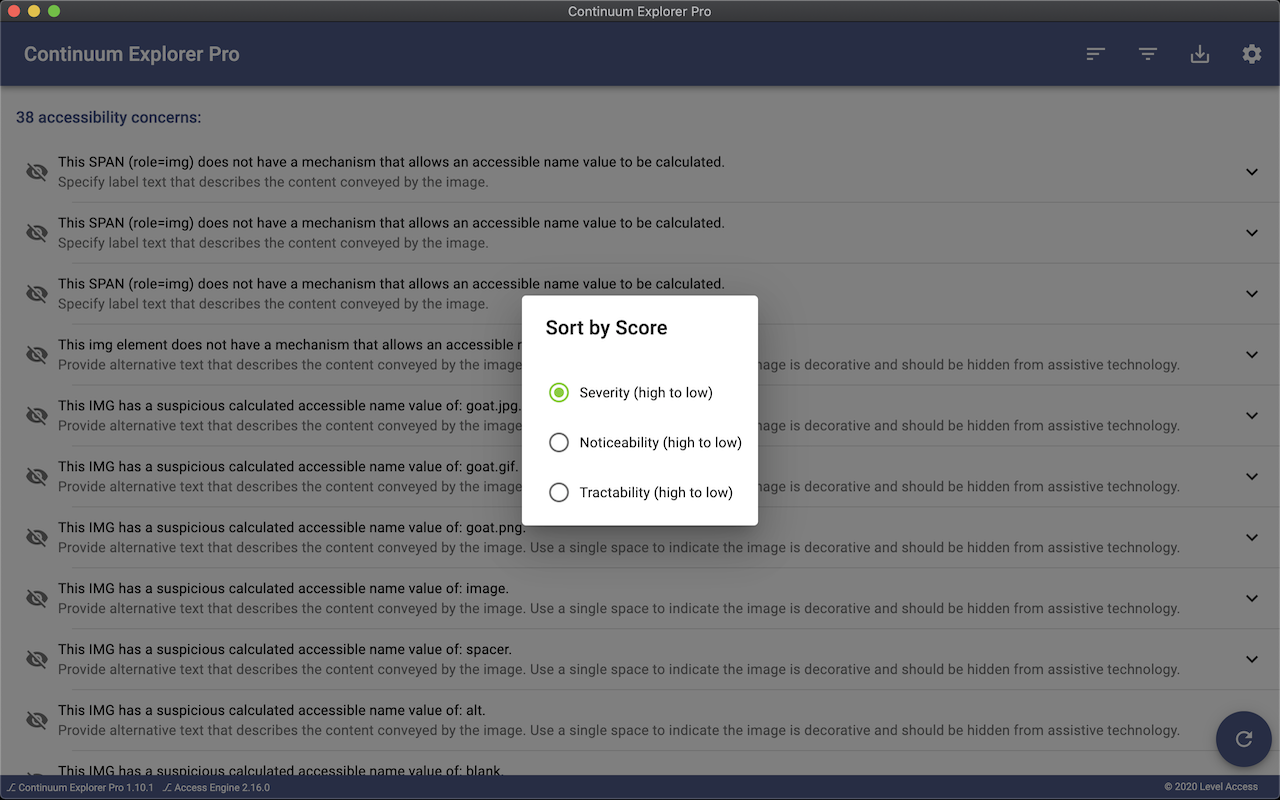Image resolution: width=1280 pixels, height=800 pixels.
Task: Click the macOS yellow minimize window button
Action: click(x=34, y=11)
